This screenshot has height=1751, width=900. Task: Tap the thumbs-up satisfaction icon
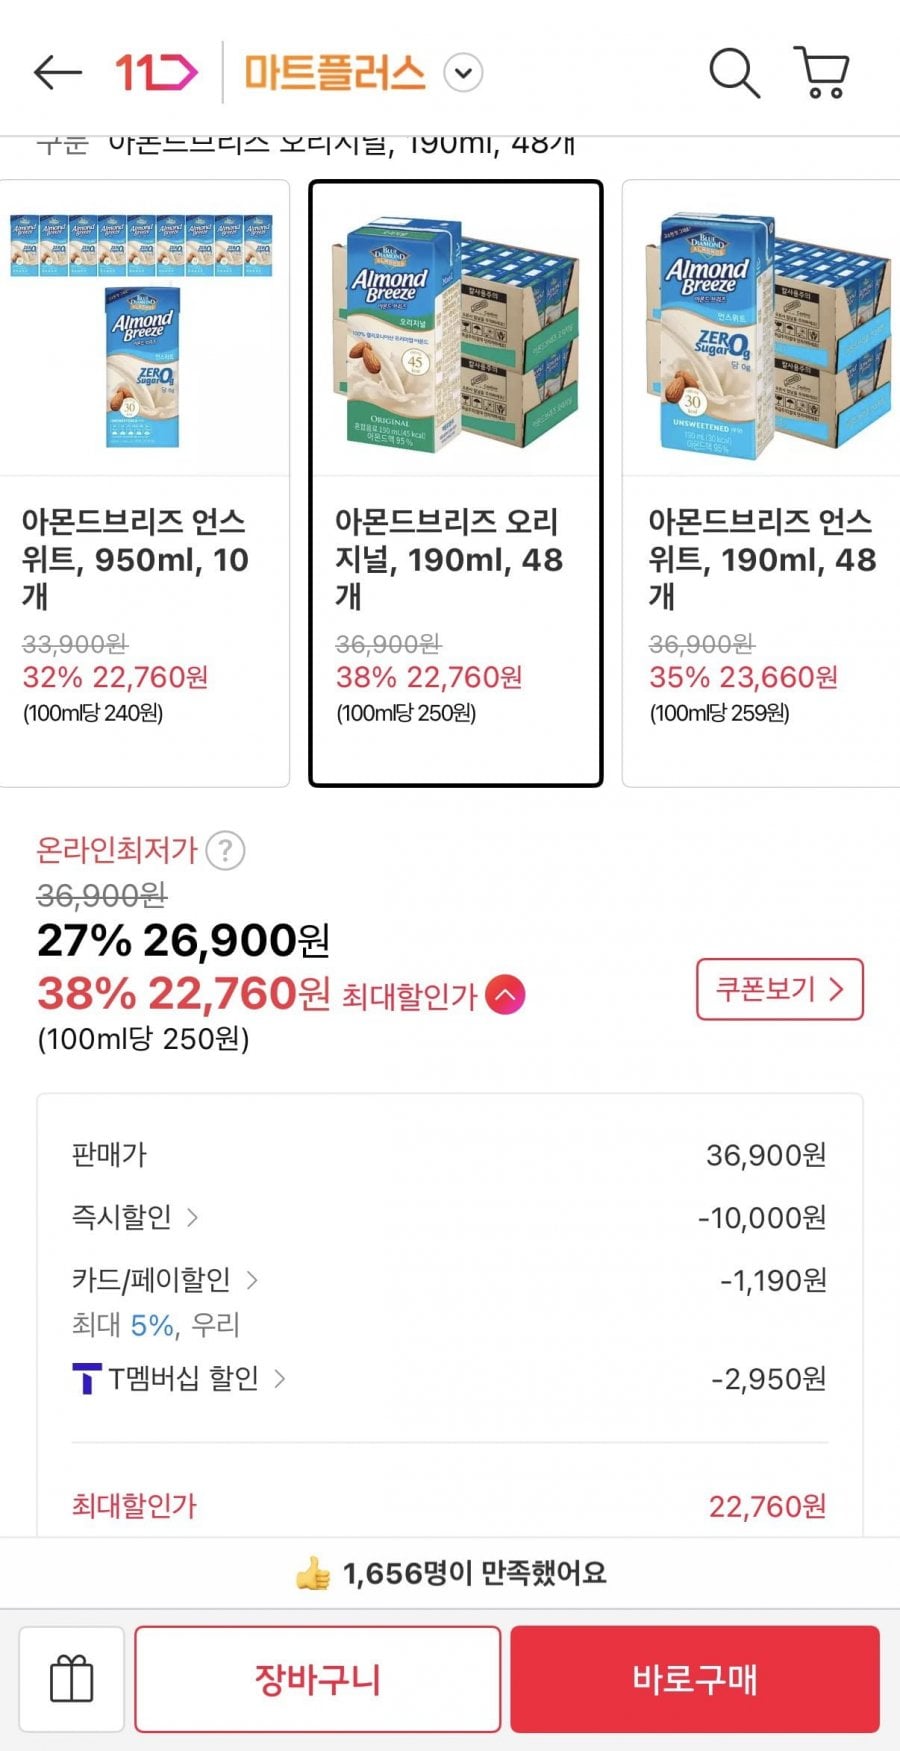pos(312,1573)
